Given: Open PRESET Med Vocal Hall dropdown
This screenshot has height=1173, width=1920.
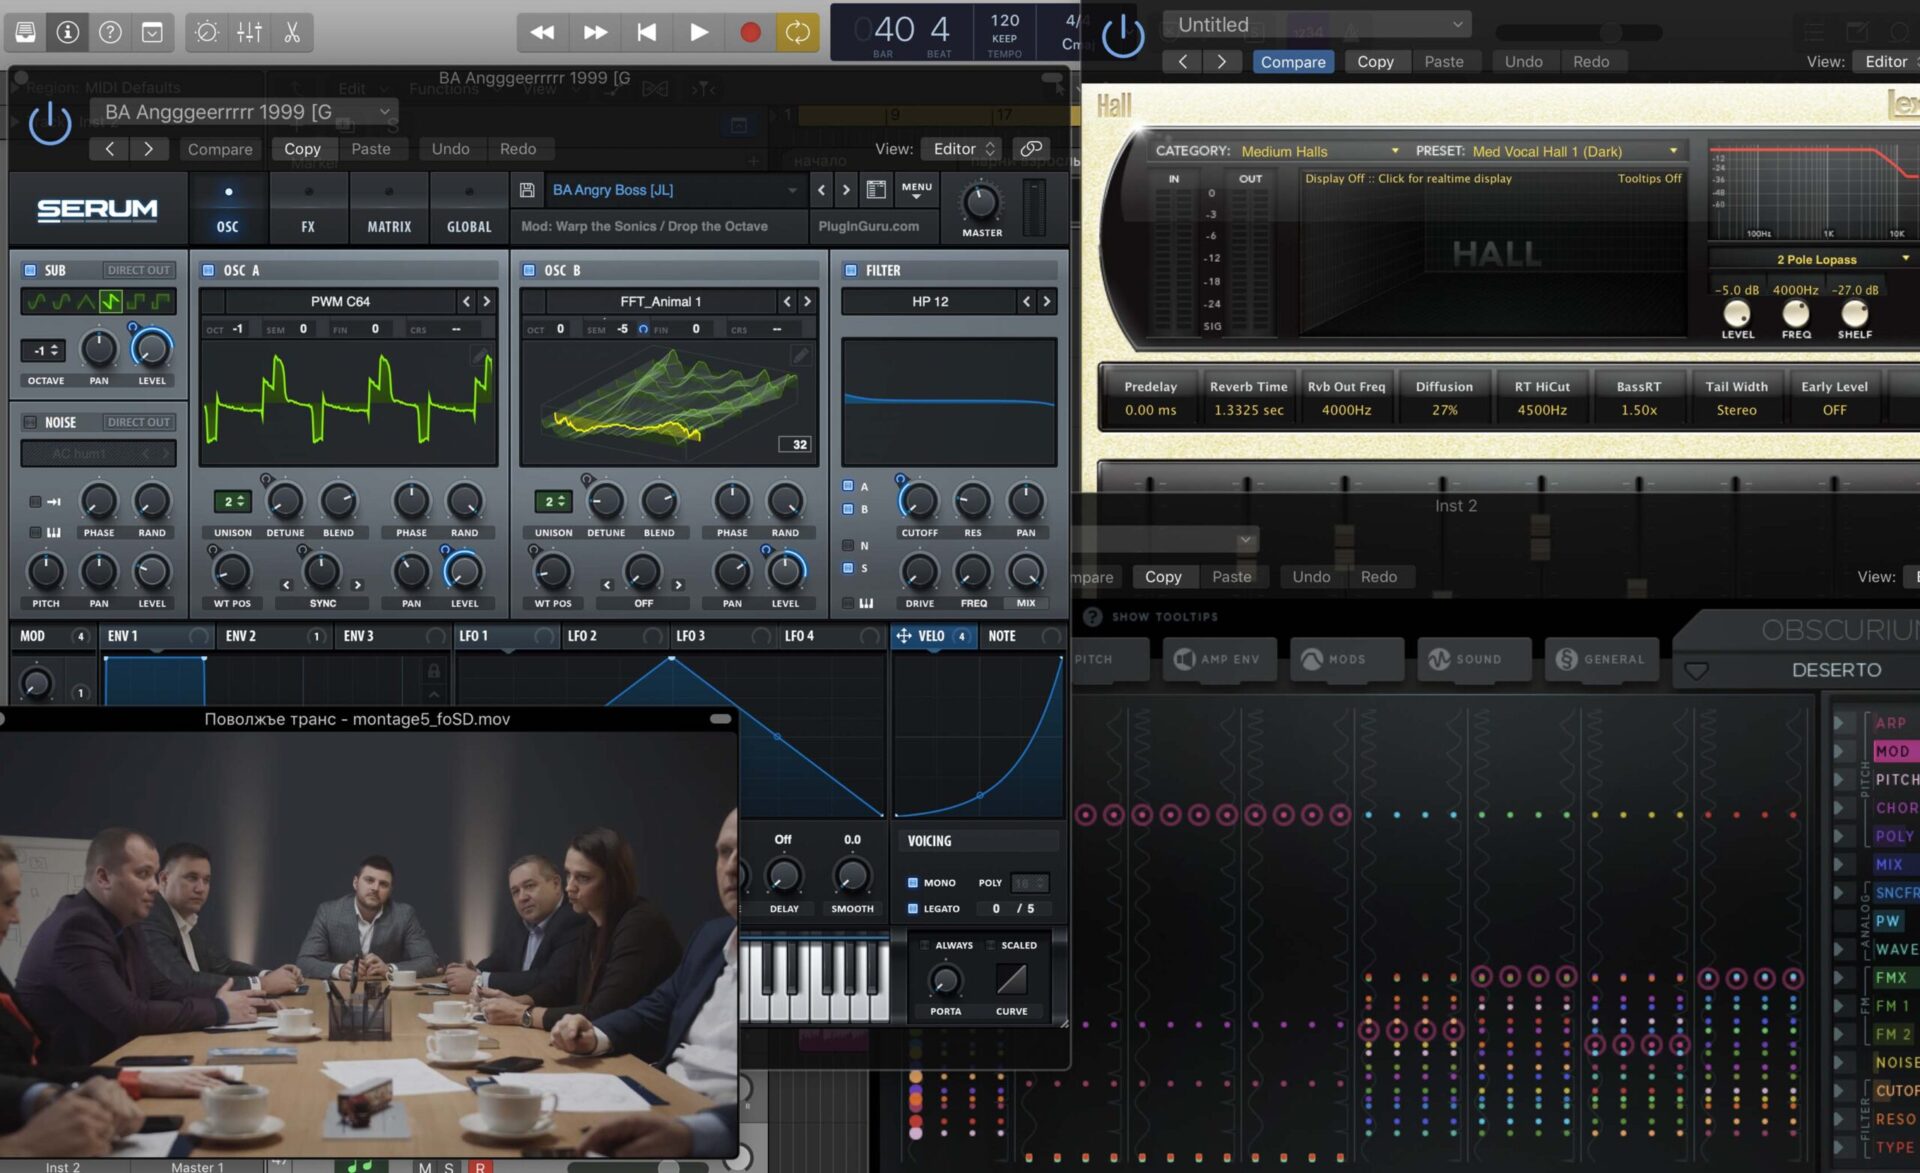Looking at the screenshot, I should (1575, 151).
